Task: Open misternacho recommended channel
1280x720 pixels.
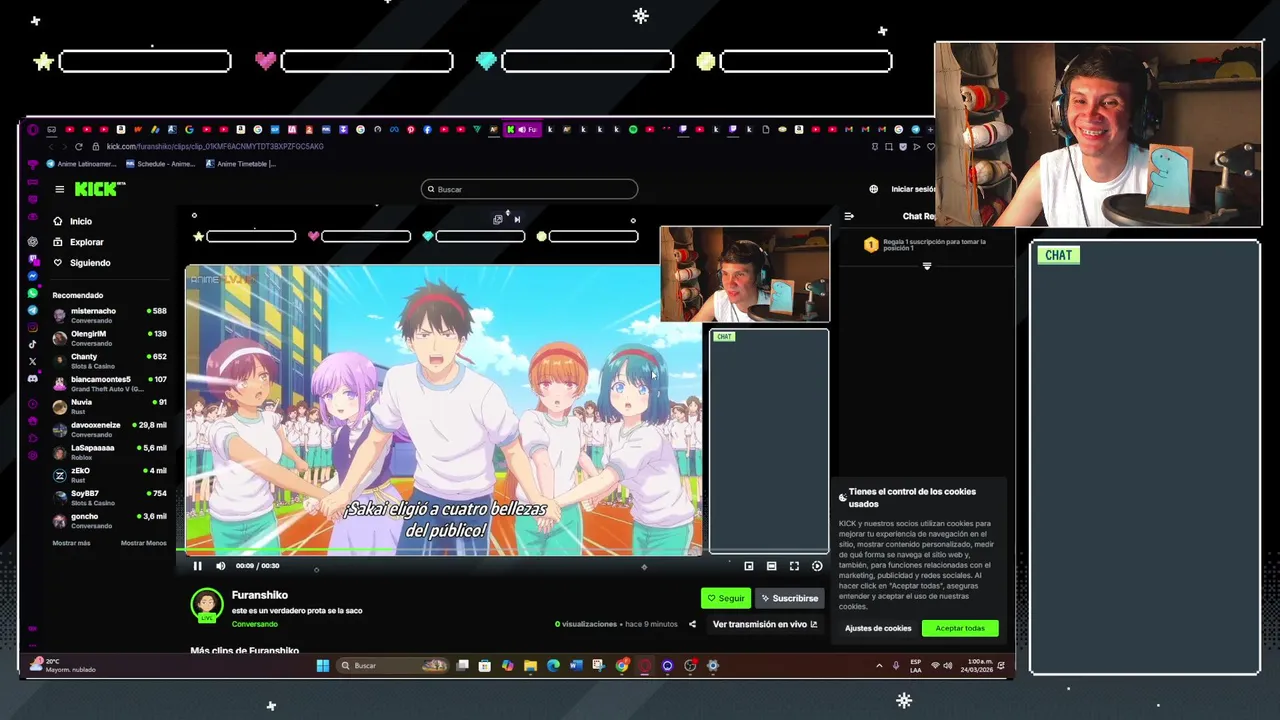Action: [110, 315]
